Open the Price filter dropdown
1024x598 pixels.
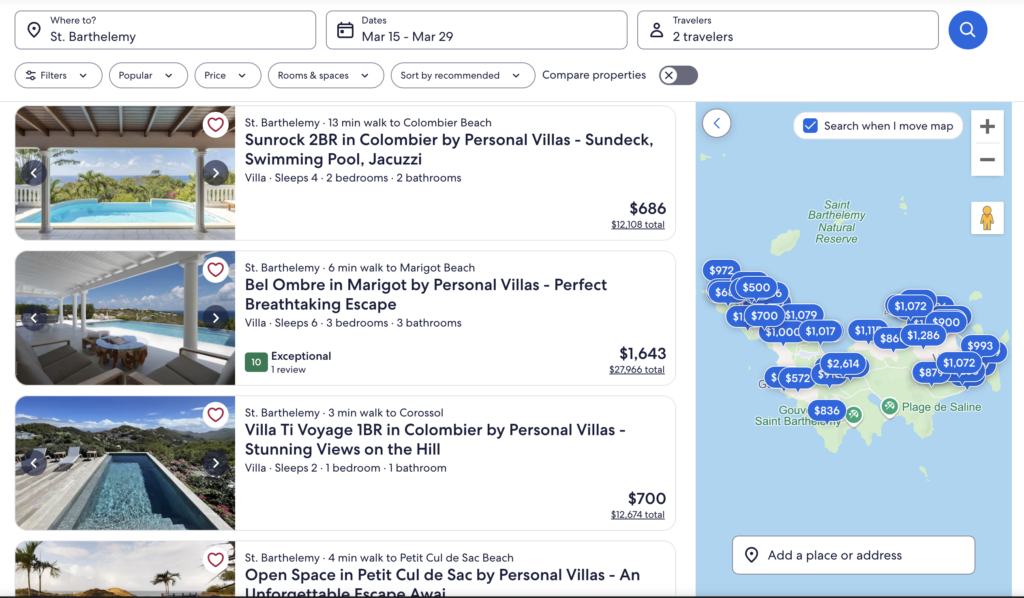[227, 76]
